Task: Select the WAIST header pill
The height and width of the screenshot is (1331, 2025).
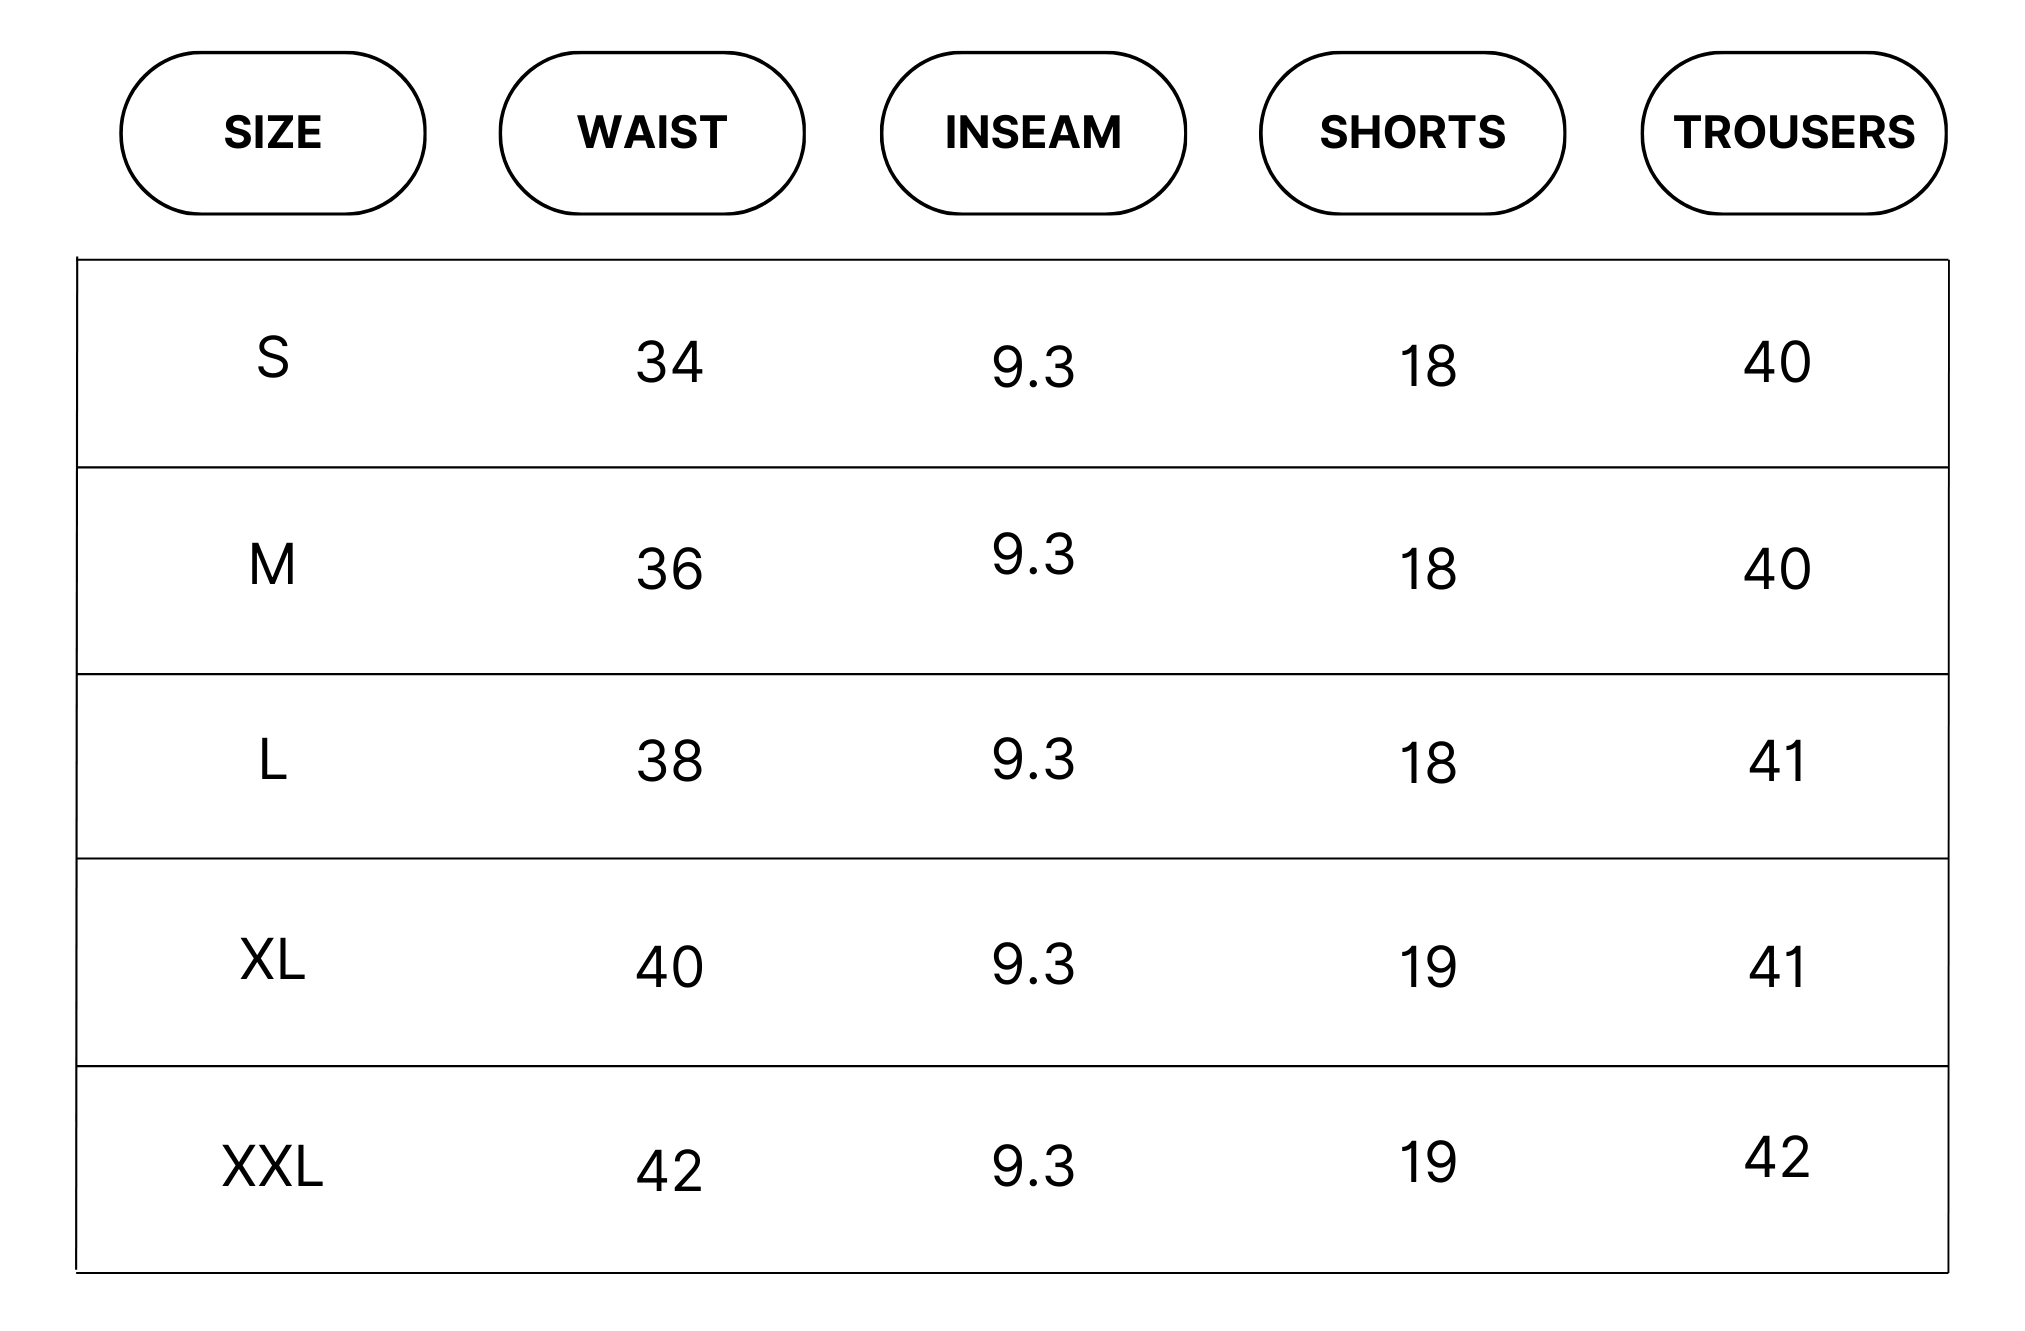Action: tap(652, 133)
